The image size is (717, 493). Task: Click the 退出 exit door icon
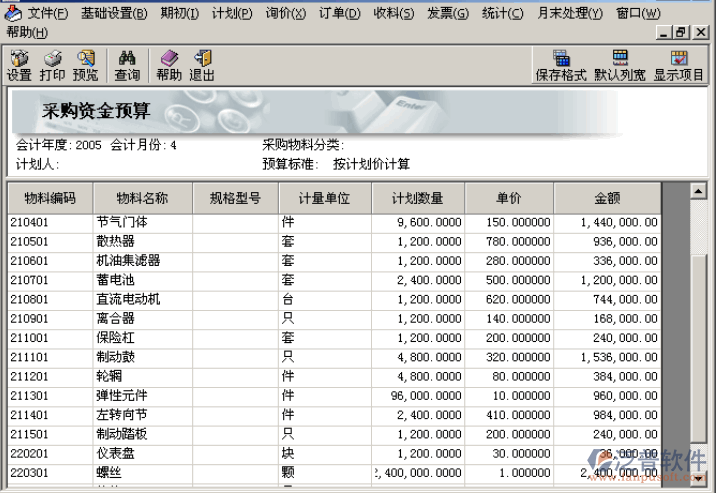pos(202,66)
